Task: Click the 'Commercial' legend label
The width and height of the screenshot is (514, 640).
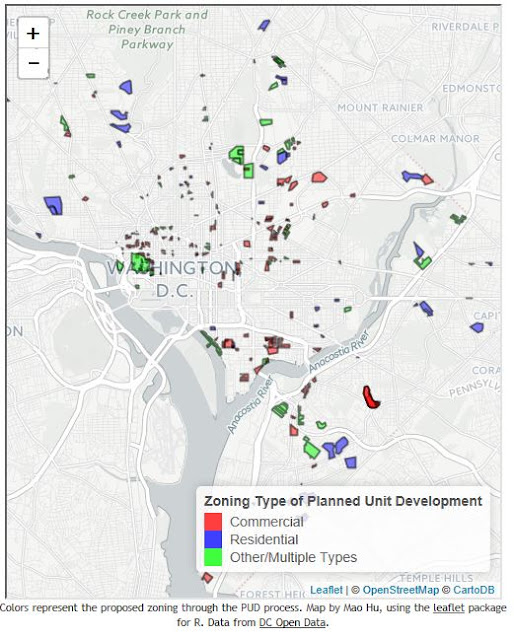Action: (x=267, y=522)
